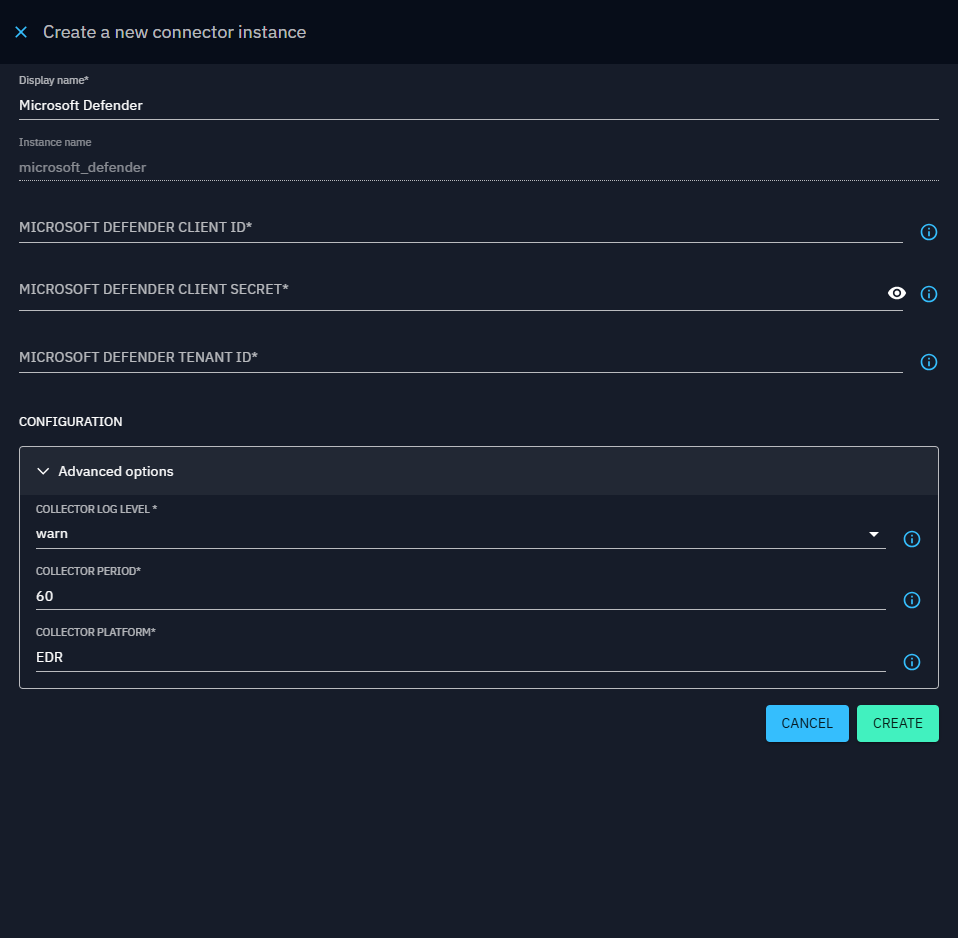This screenshot has width=958, height=938.
Task: Toggle client secret visibility with eye icon
Action: (x=897, y=293)
